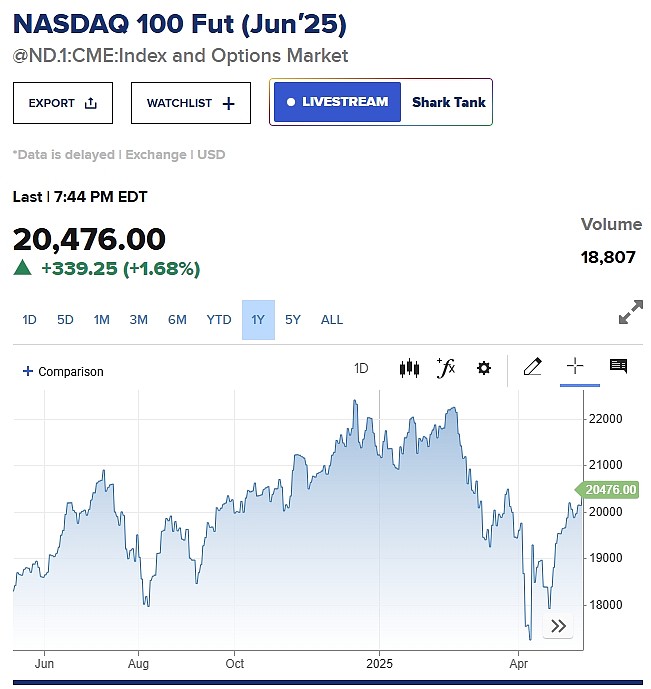Select the pencil drawing tool
The image size is (651, 689).
[532, 366]
